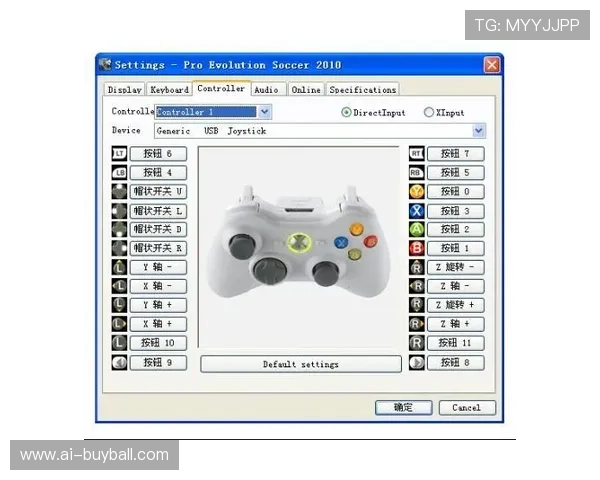Click the Start button icon beside 按钮 8

(417, 362)
